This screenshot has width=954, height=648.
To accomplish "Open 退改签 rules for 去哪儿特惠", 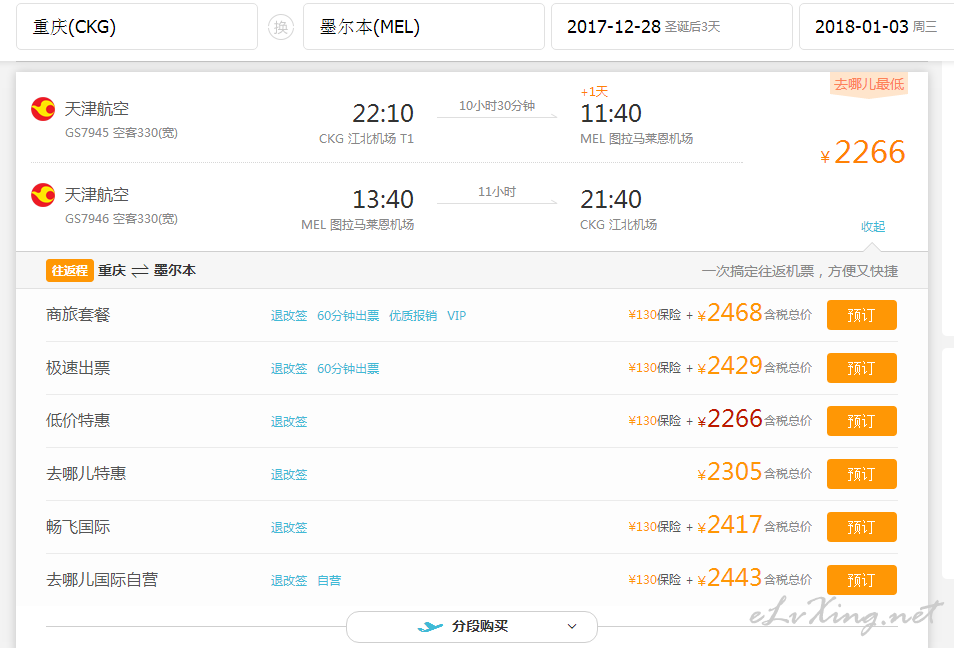I will coord(289,475).
